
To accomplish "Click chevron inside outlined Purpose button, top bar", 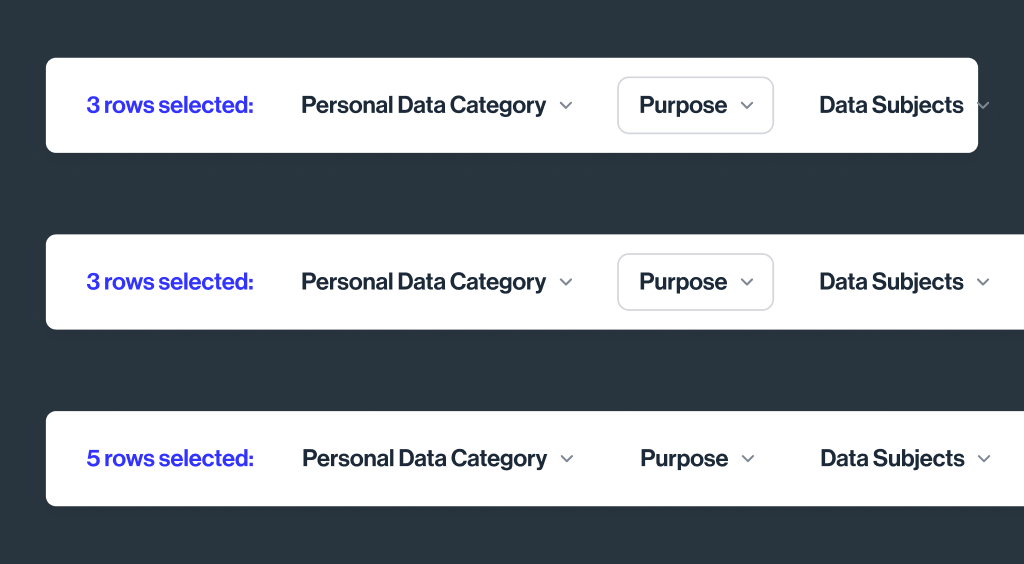I will [746, 106].
